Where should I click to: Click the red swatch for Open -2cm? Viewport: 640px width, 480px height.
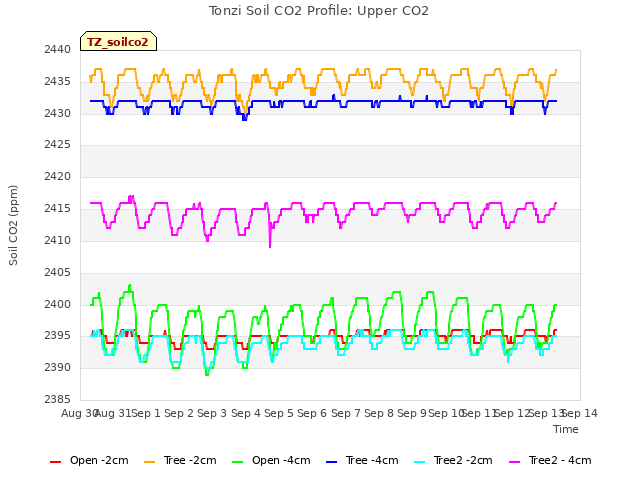tap(56, 462)
